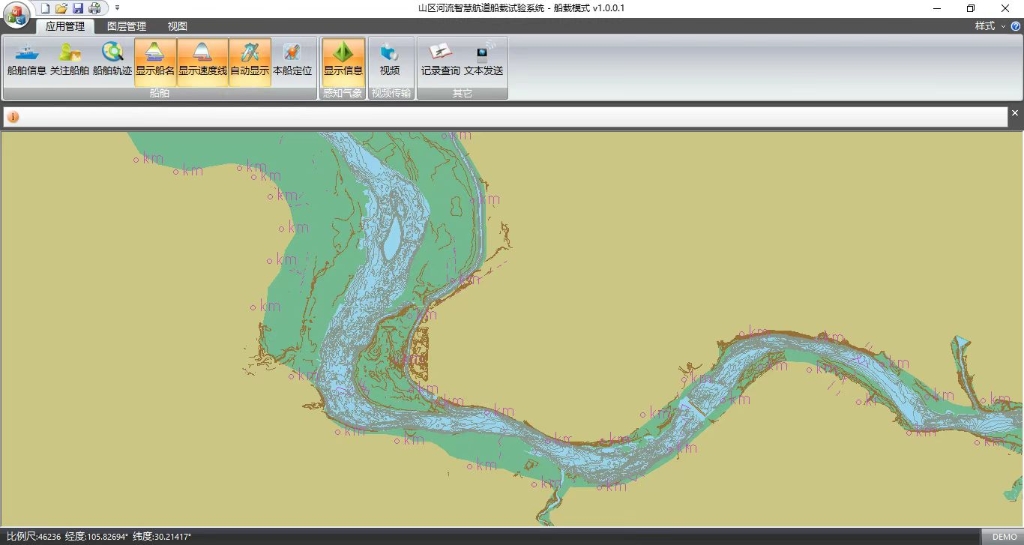This screenshot has width=1024, height=545.
Task: Click the DEMO button in status bar
Action: click(x=1004, y=537)
